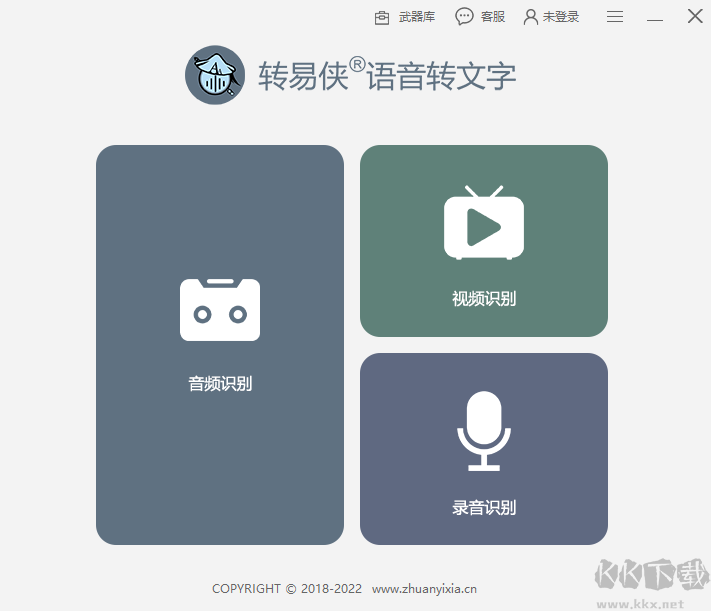Viewport: 711px width, 611px height.
Task: Click the TV play icon
Action: [484, 222]
